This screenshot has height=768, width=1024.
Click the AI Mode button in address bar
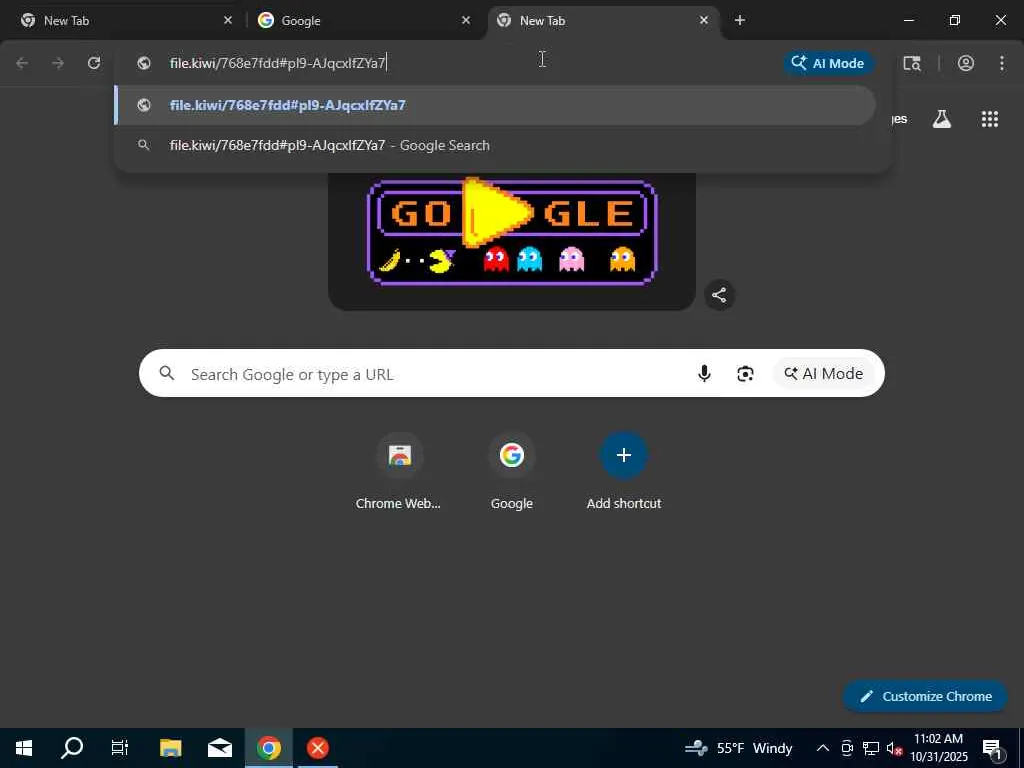pos(828,63)
